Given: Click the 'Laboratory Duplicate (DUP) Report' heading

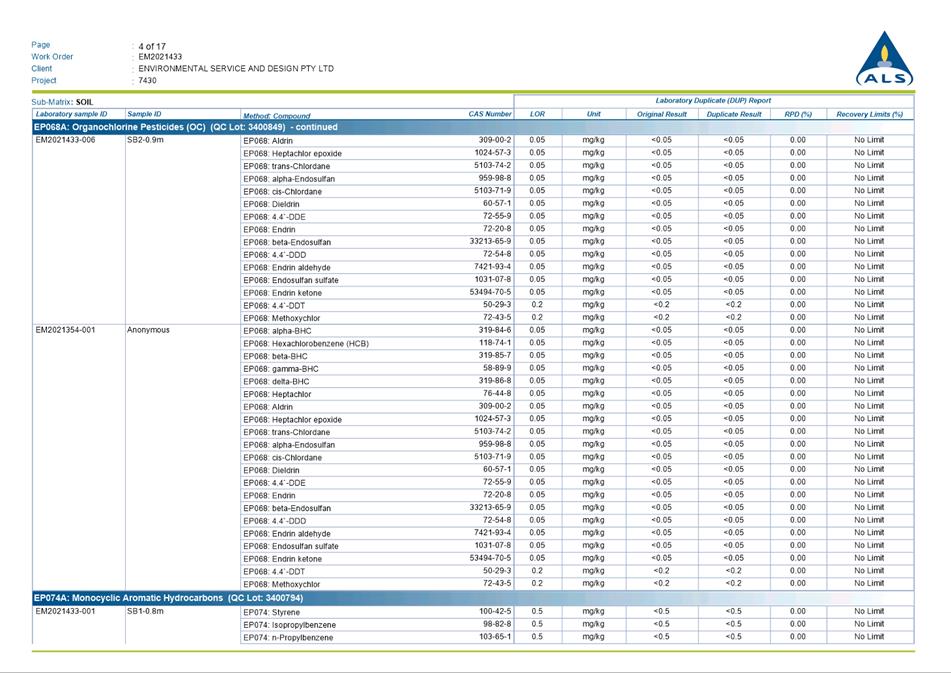Looking at the screenshot, I should pyautogui.click(x=713, y=101).
